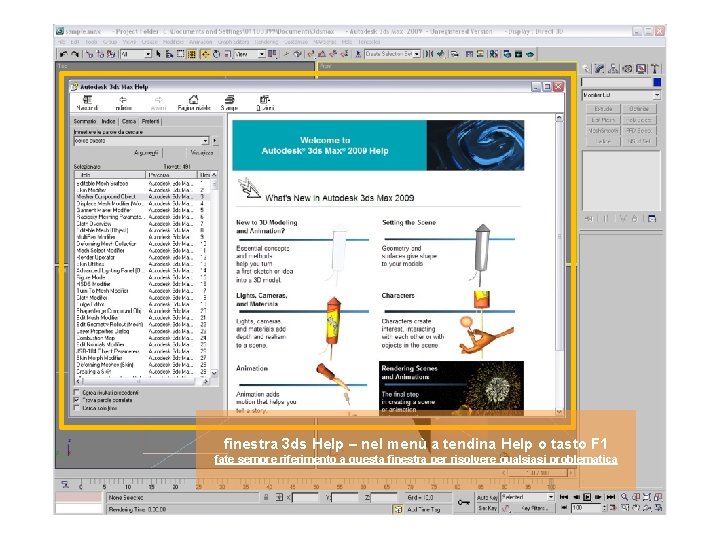The image size is (720, 540).
Task: Select 'Cloth Overview' in search results
Action: (94, 224)
